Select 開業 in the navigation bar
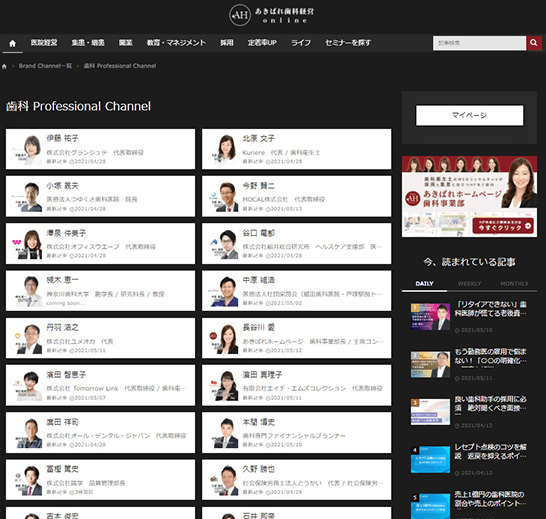 pyautogui.click(x=125, y=43)
